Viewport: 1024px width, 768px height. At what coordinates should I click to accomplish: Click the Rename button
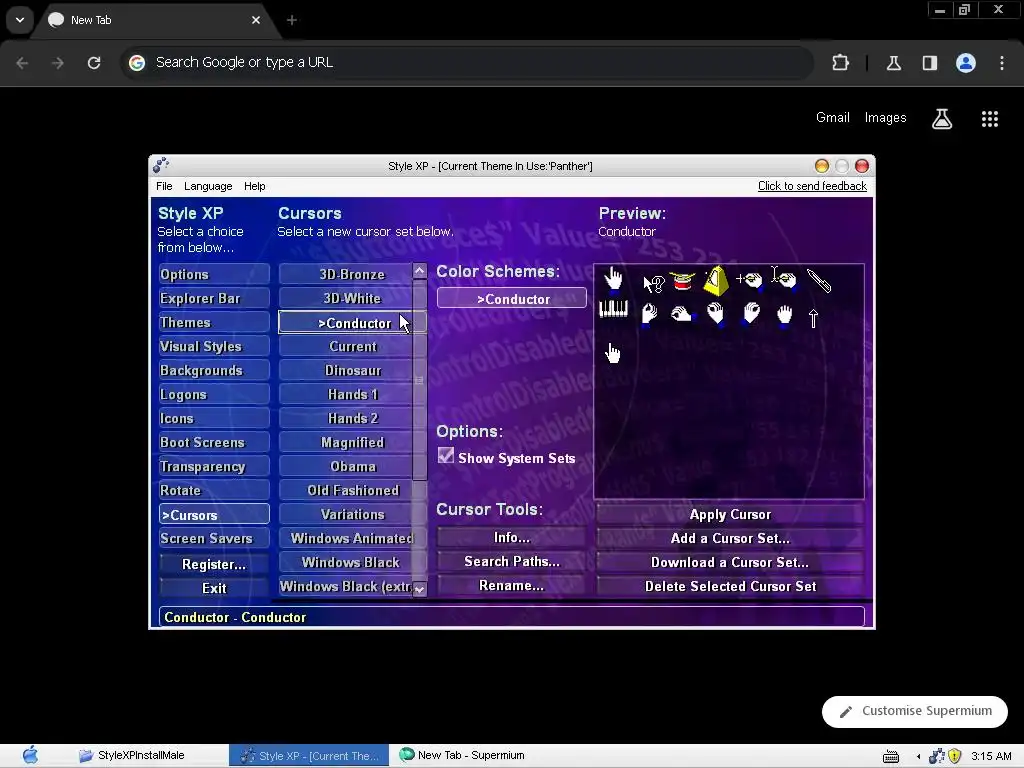(x=511, y=586)
